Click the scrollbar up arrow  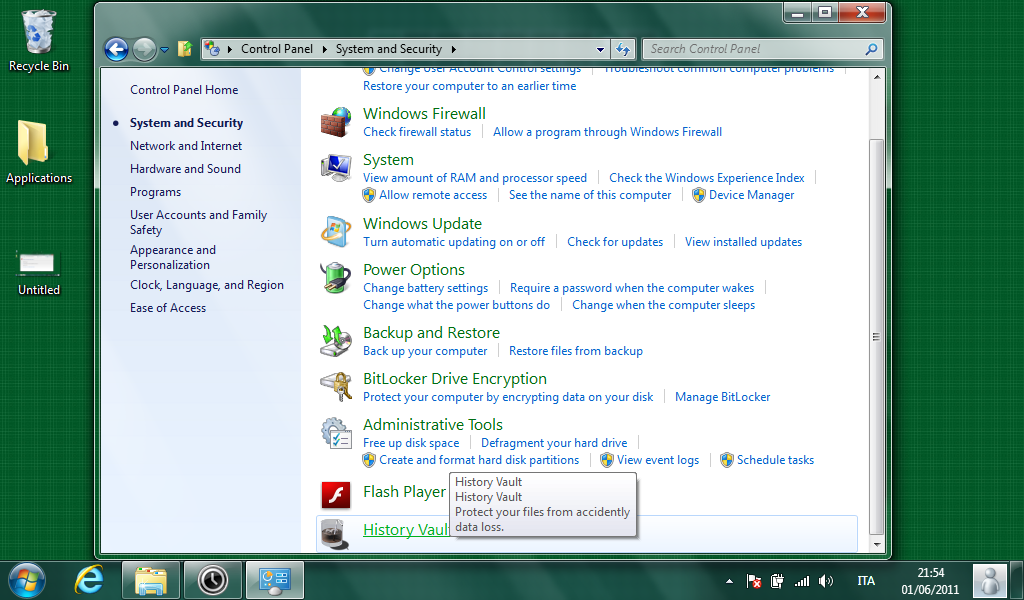pos(877,77)
